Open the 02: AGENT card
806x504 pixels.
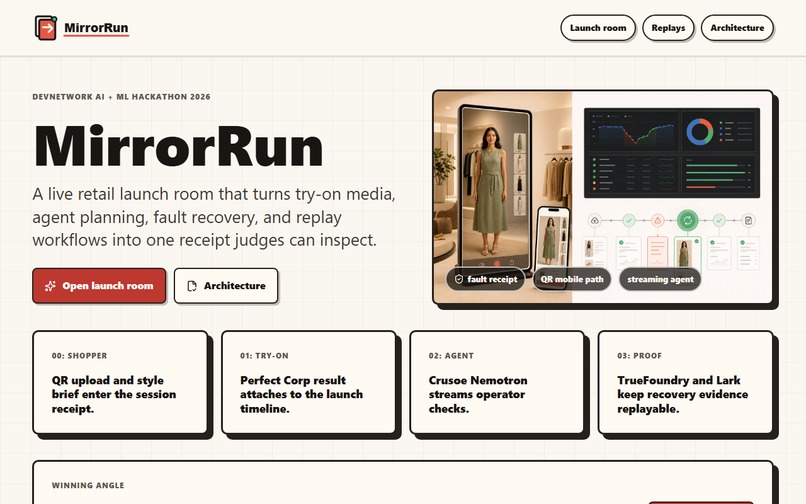(x=497, y=383)
